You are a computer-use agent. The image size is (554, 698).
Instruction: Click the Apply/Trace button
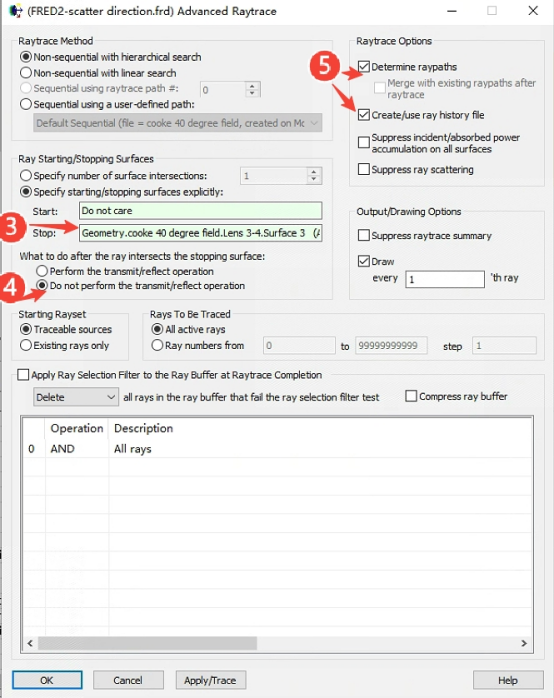(210, 680)
